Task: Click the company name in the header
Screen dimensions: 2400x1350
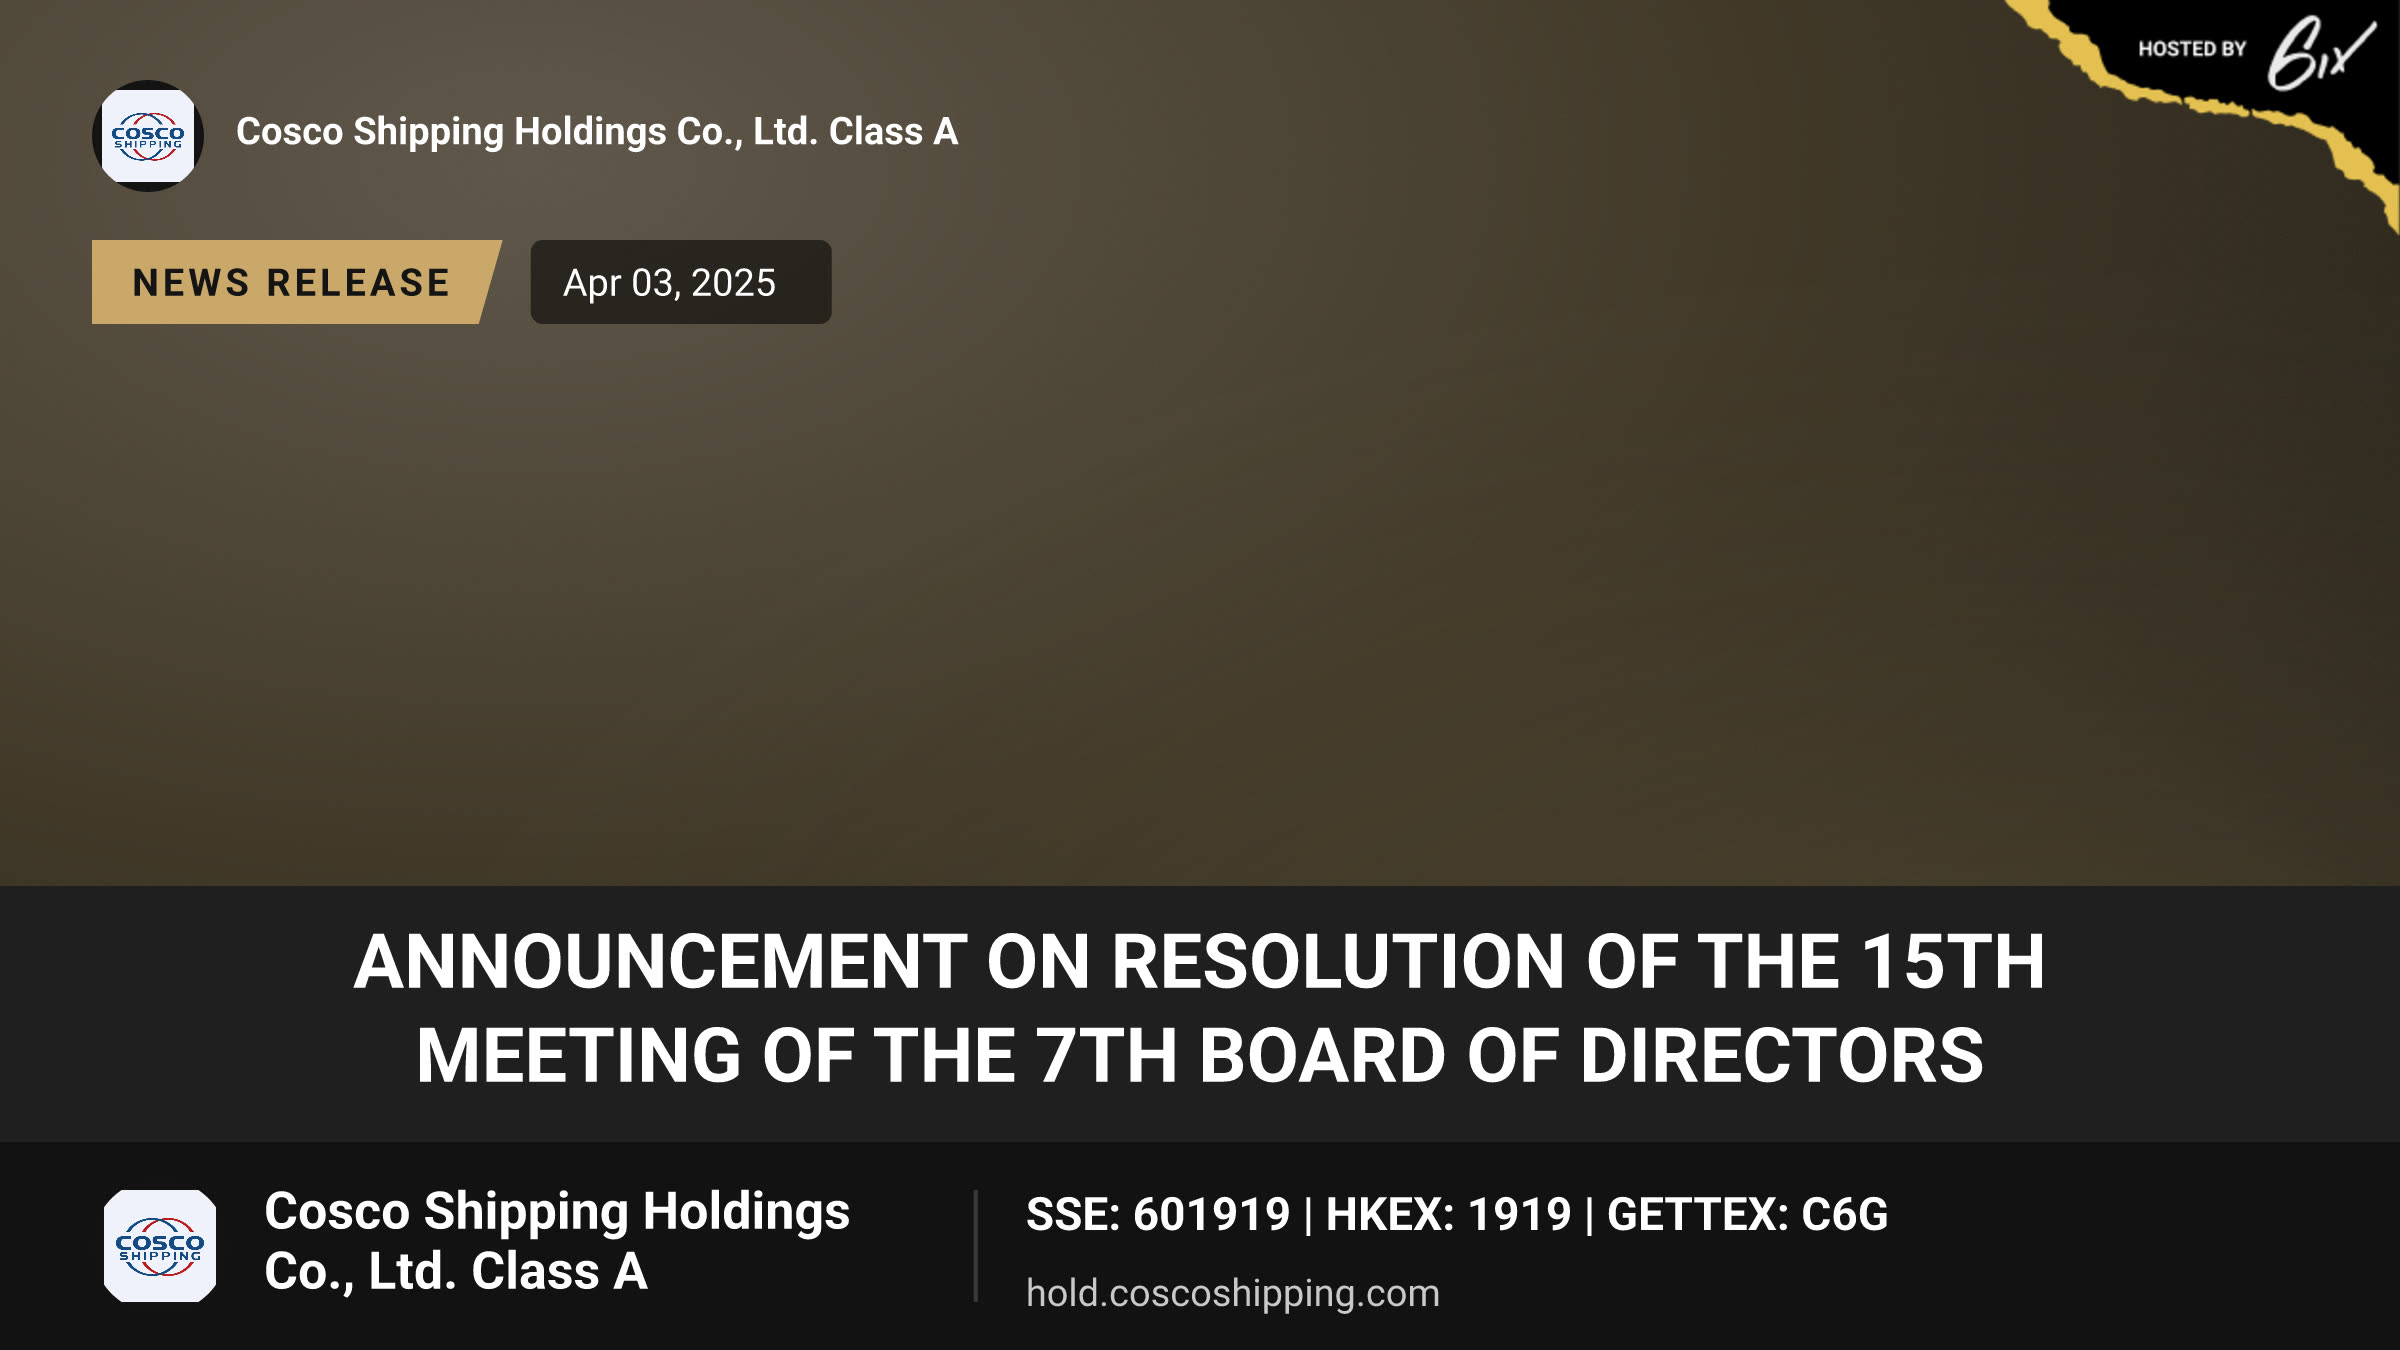Action: [597, 132]
